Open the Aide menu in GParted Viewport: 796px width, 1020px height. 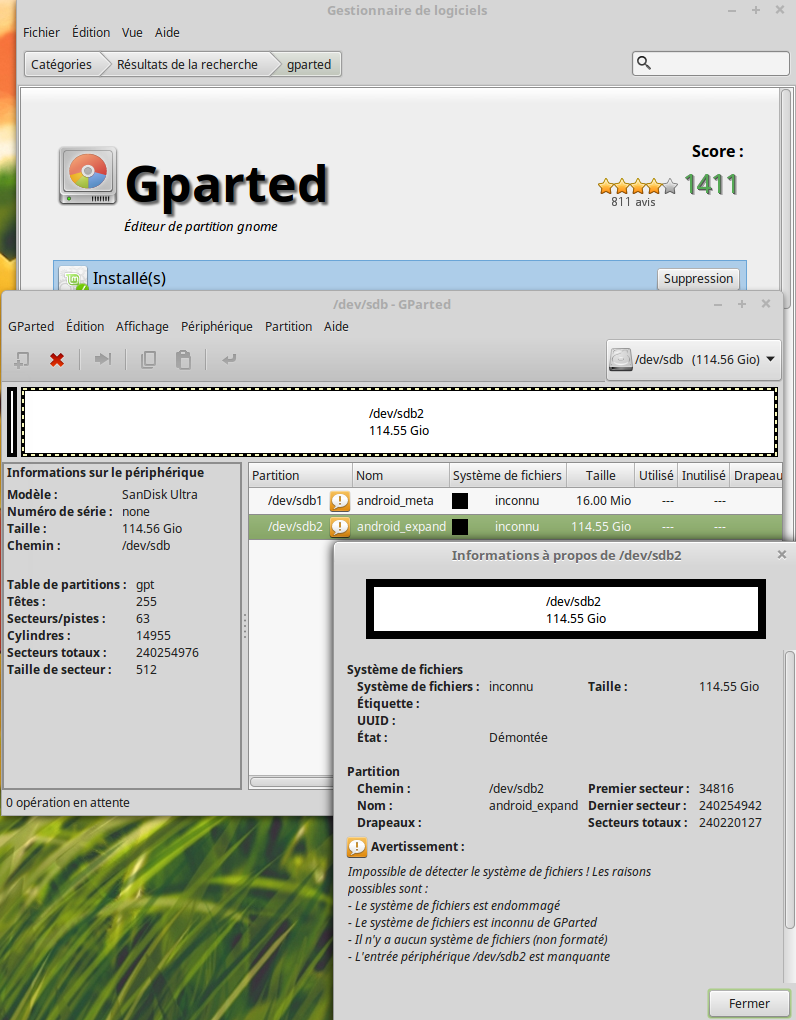336,327
